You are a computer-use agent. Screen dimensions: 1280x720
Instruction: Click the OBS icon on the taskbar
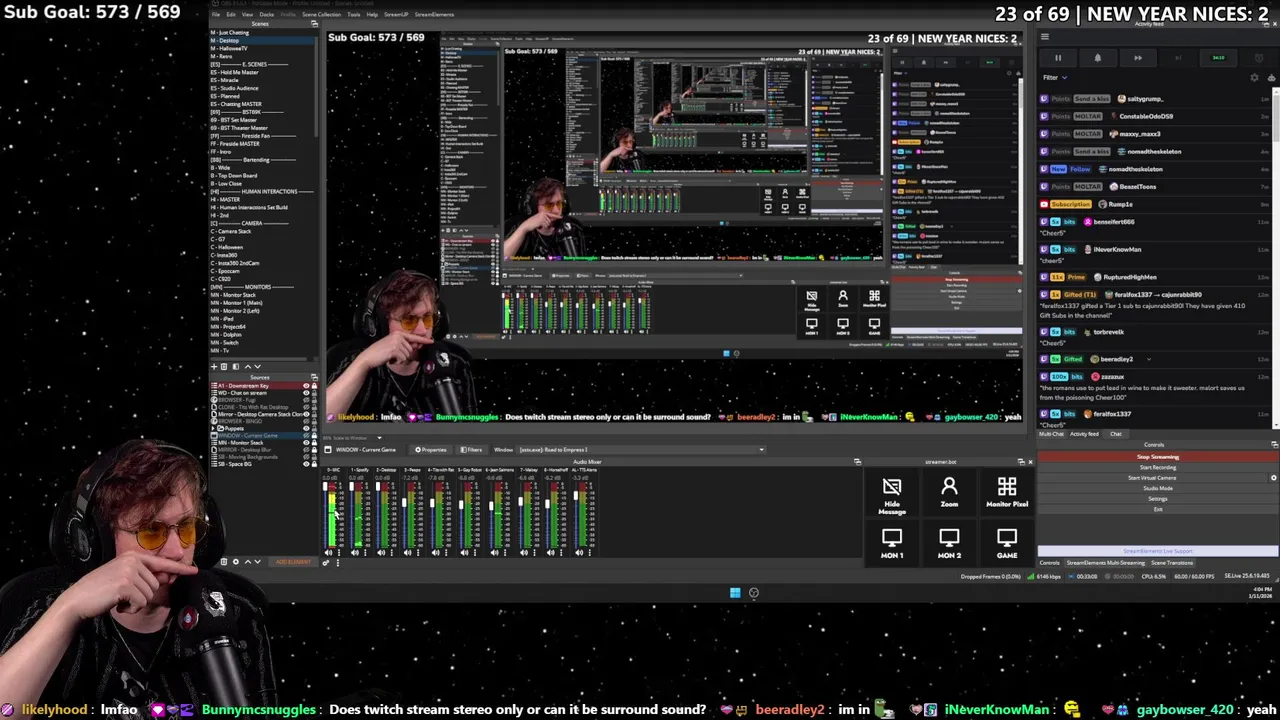[754, 592]
